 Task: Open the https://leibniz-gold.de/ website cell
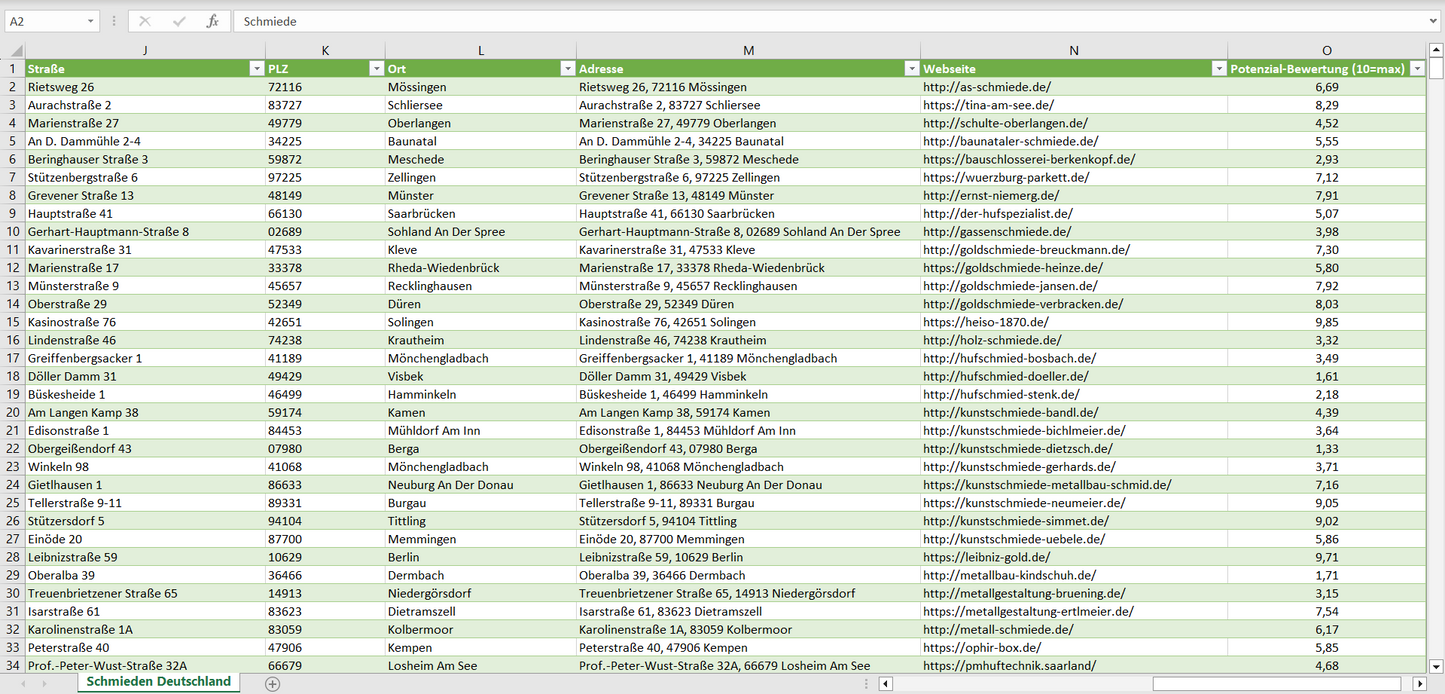986,557
